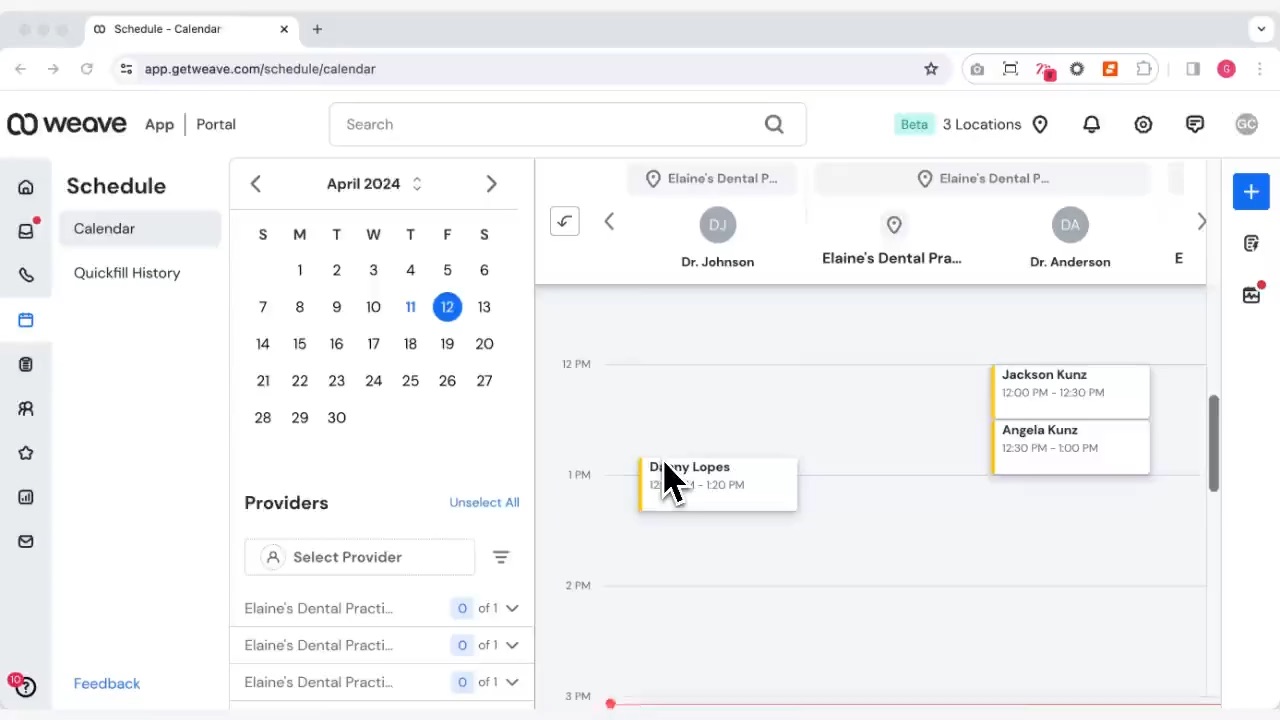The width and height of the screenshot is (1280, 720).
Task: Select Quickfill History in Schedule menu
Action: click(127, 273)
